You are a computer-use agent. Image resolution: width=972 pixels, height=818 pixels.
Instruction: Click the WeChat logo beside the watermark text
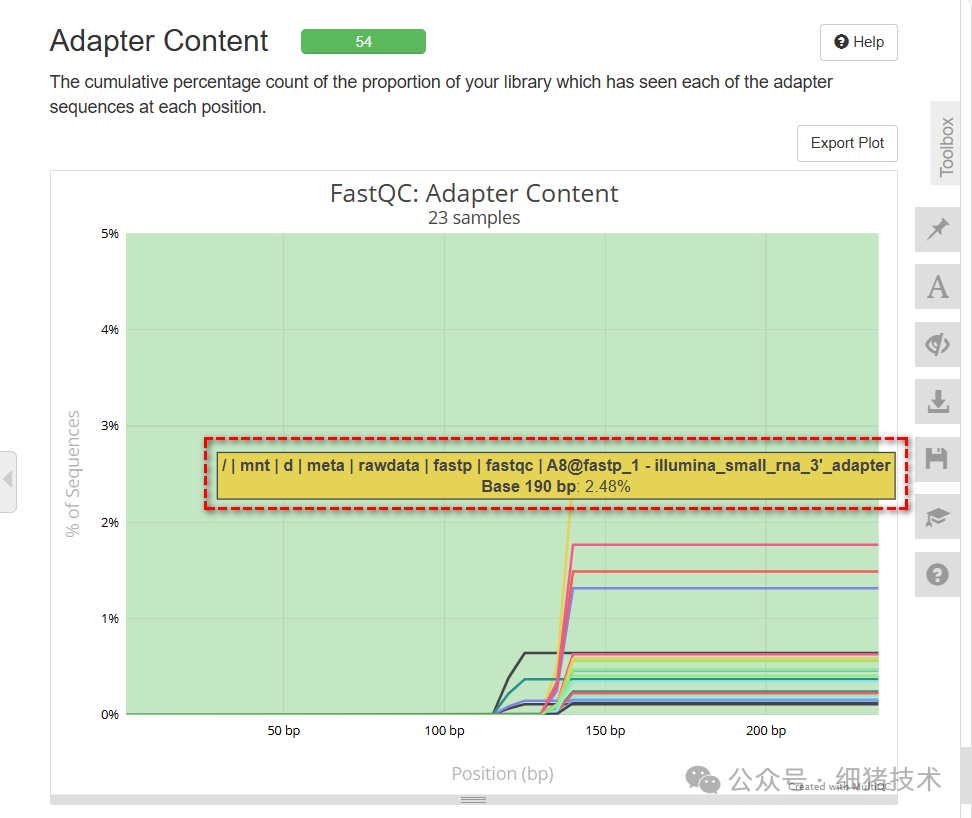click(x=703, y=781)
